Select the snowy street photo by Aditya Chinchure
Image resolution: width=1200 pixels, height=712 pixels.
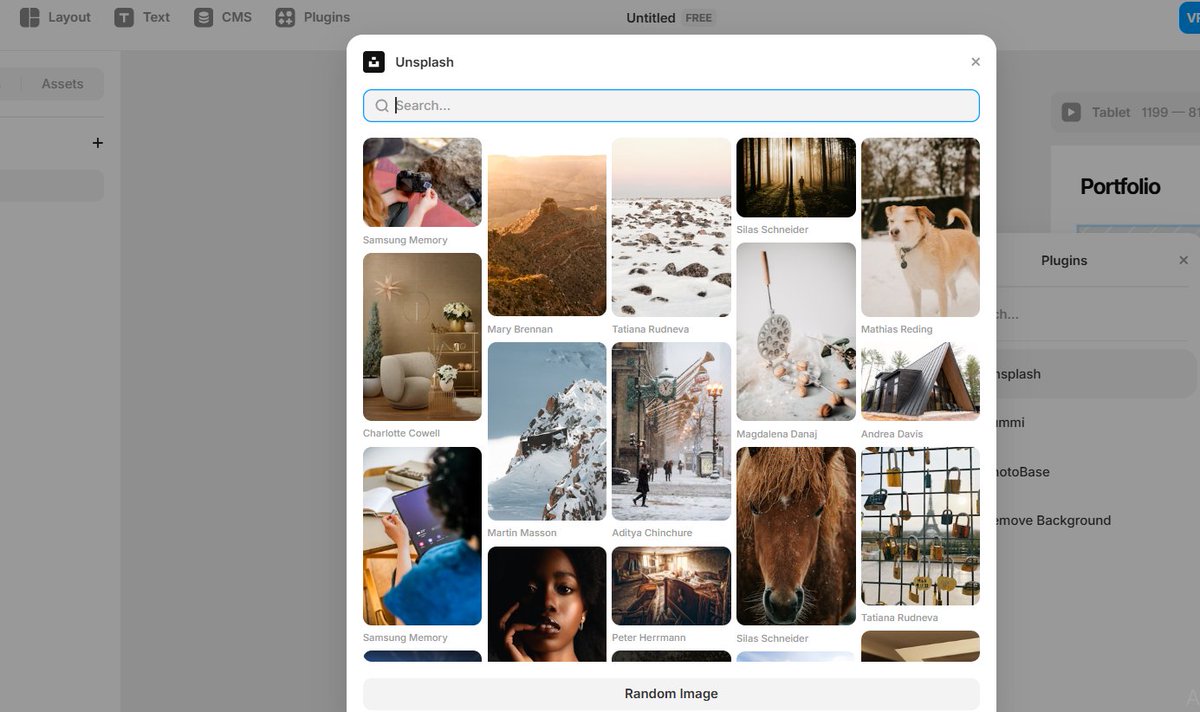pyautogui.click(x=671, y=431)
